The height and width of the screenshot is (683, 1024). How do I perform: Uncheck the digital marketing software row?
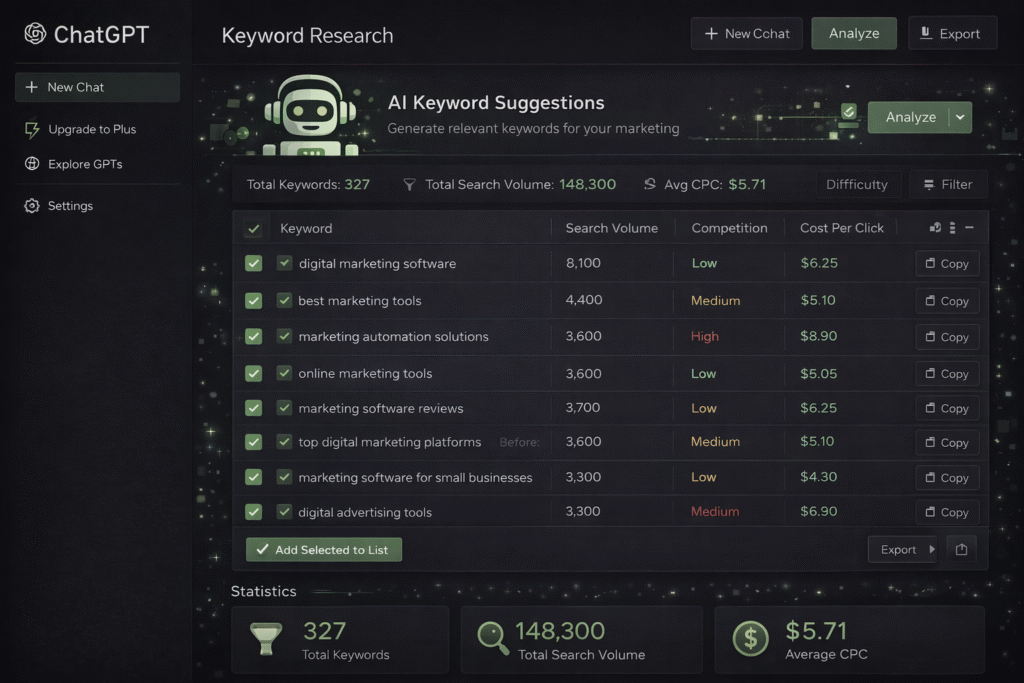[254, 263]
